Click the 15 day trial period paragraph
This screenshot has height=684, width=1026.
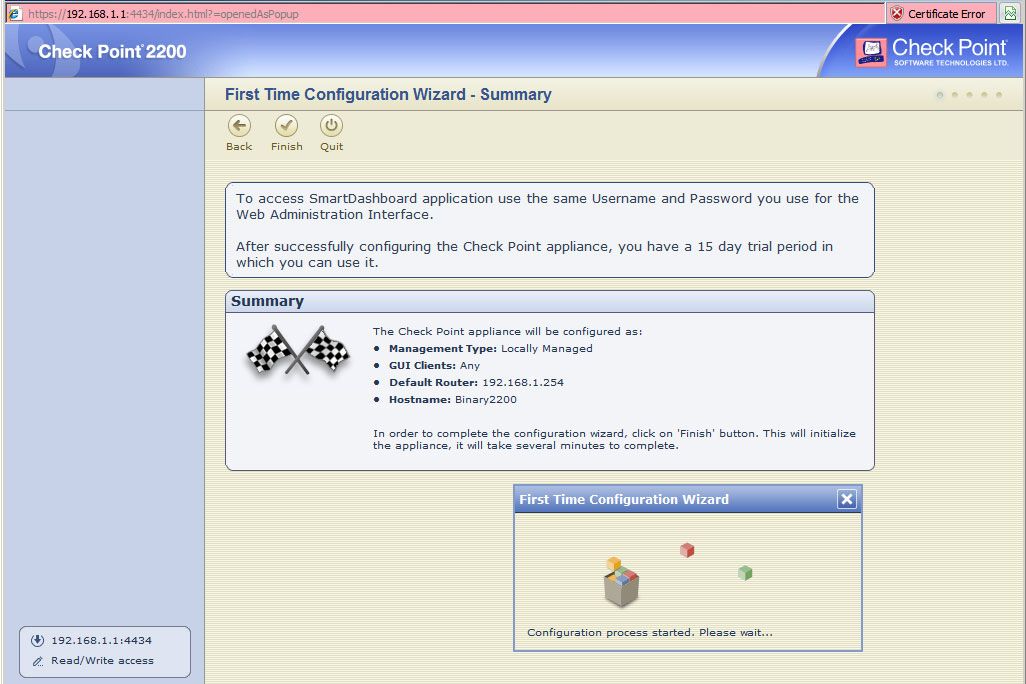point(534,254)
